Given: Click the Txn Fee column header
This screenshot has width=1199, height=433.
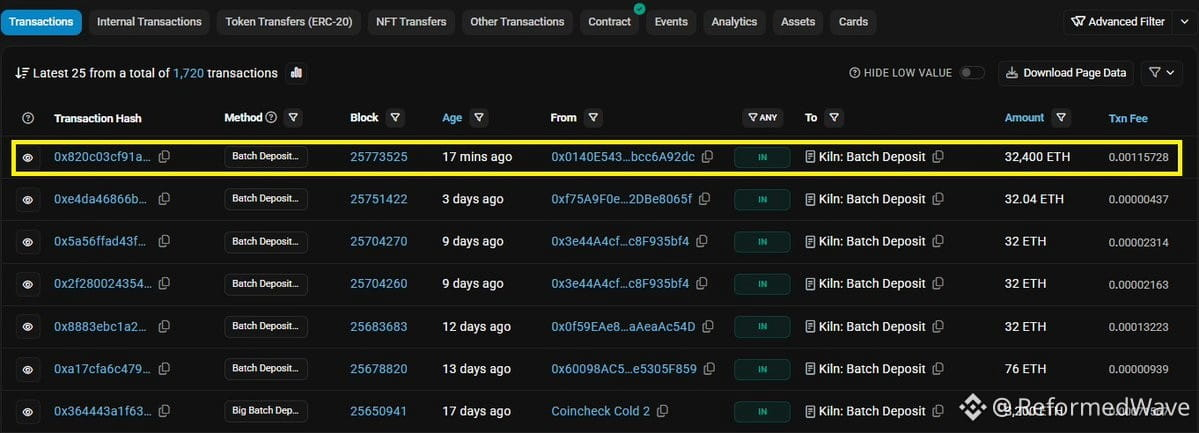Looking at the screenshot, I should pos(1128,118).
